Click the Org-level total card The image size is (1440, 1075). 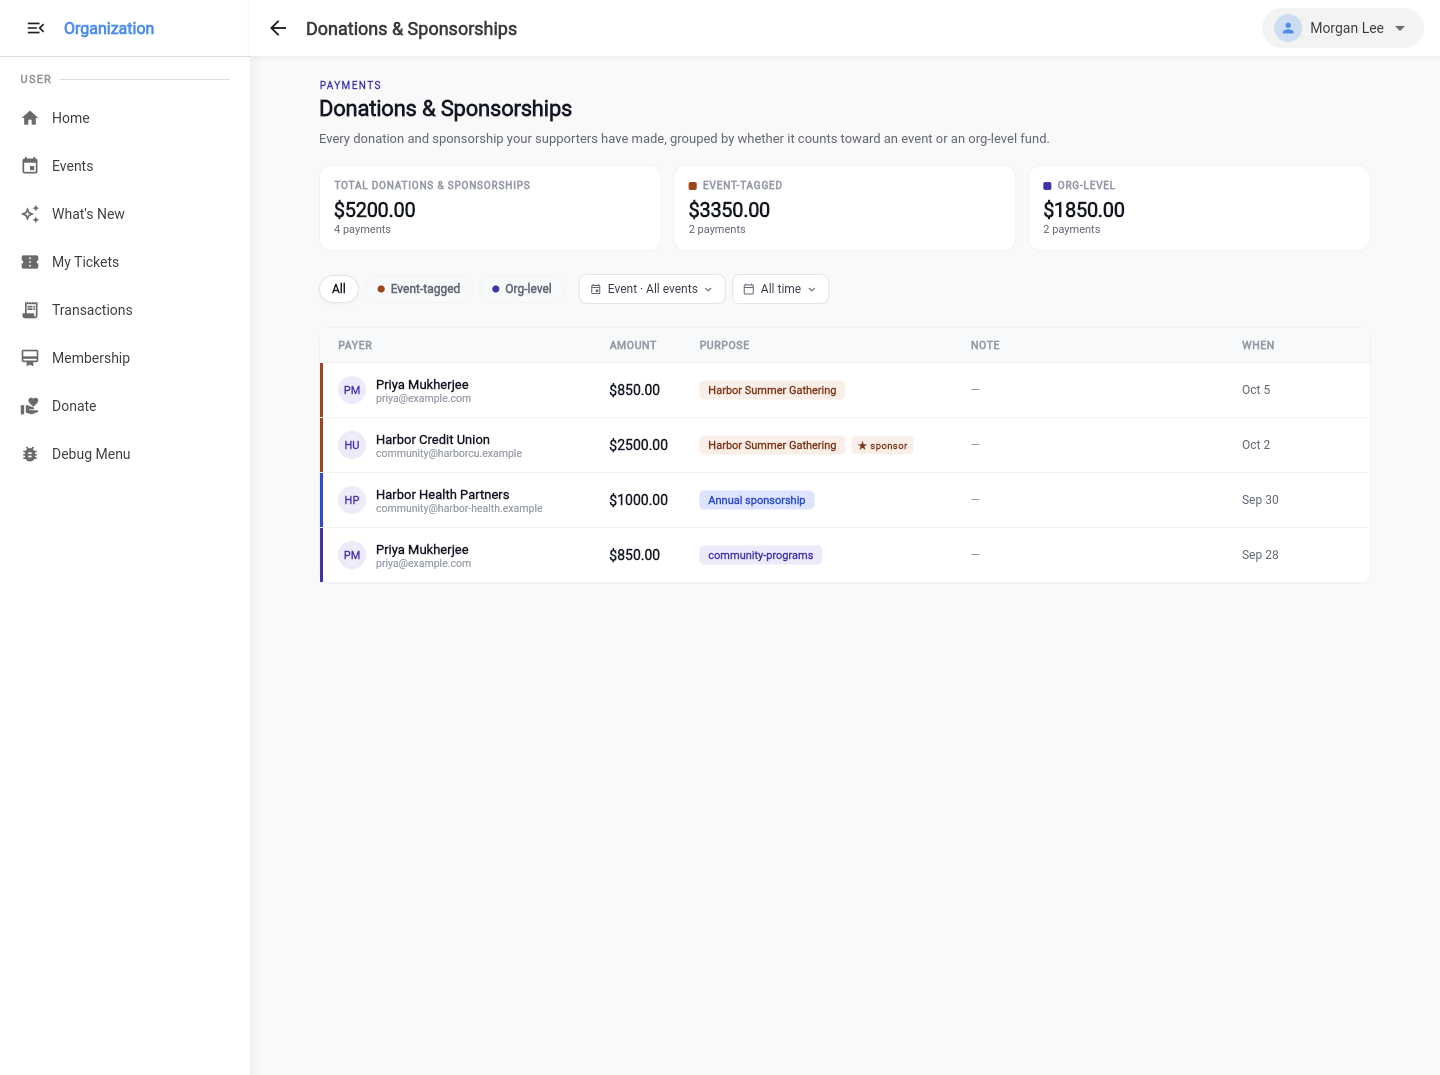1200,208
